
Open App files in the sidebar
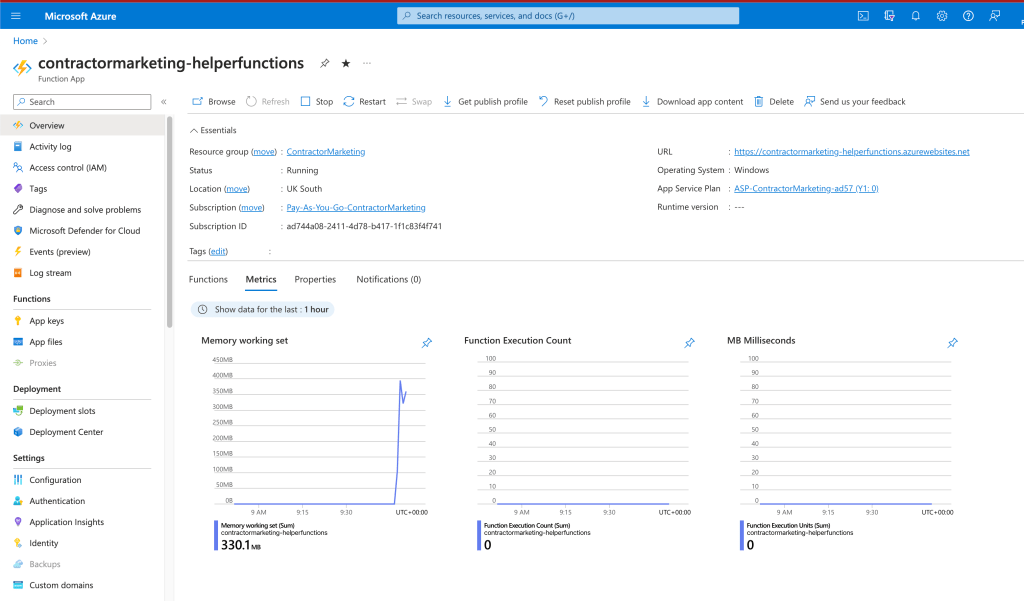pos(82,342)
